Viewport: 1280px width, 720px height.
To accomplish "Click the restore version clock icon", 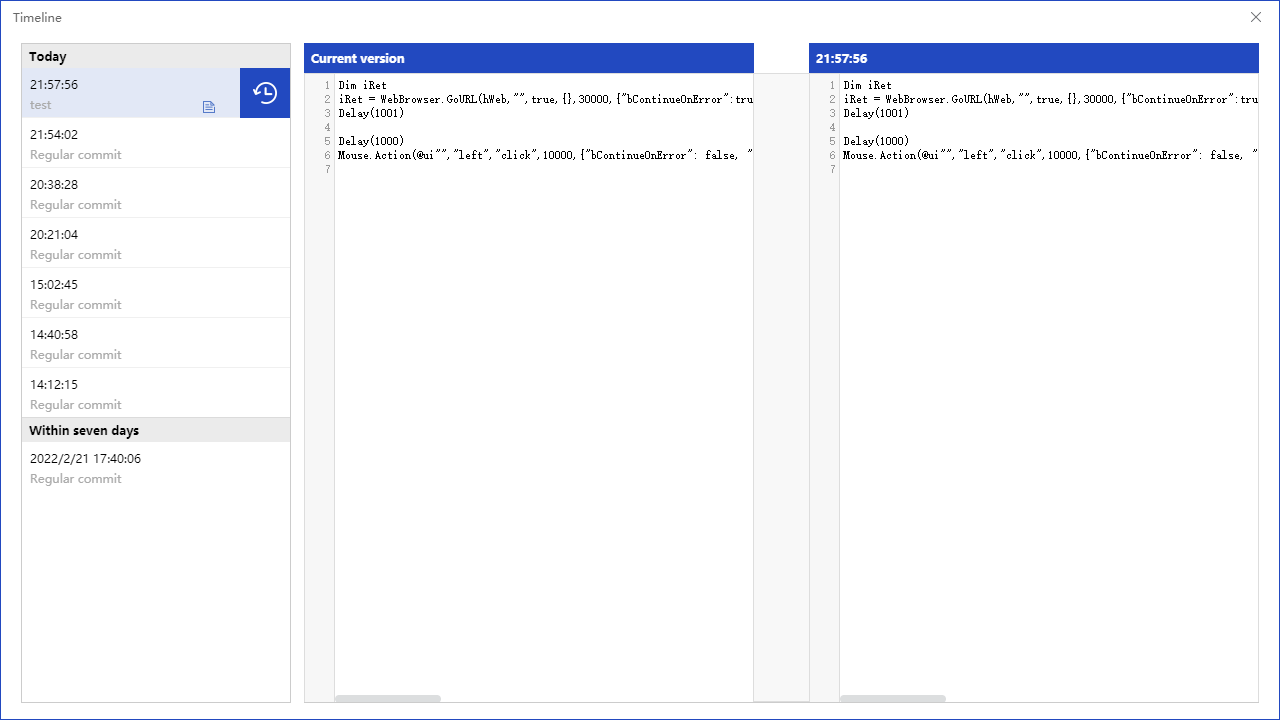I will (x=265, y=93).
